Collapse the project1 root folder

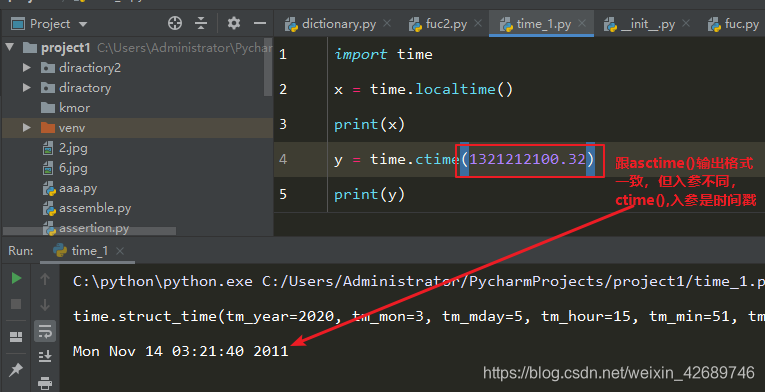[9, 47]
